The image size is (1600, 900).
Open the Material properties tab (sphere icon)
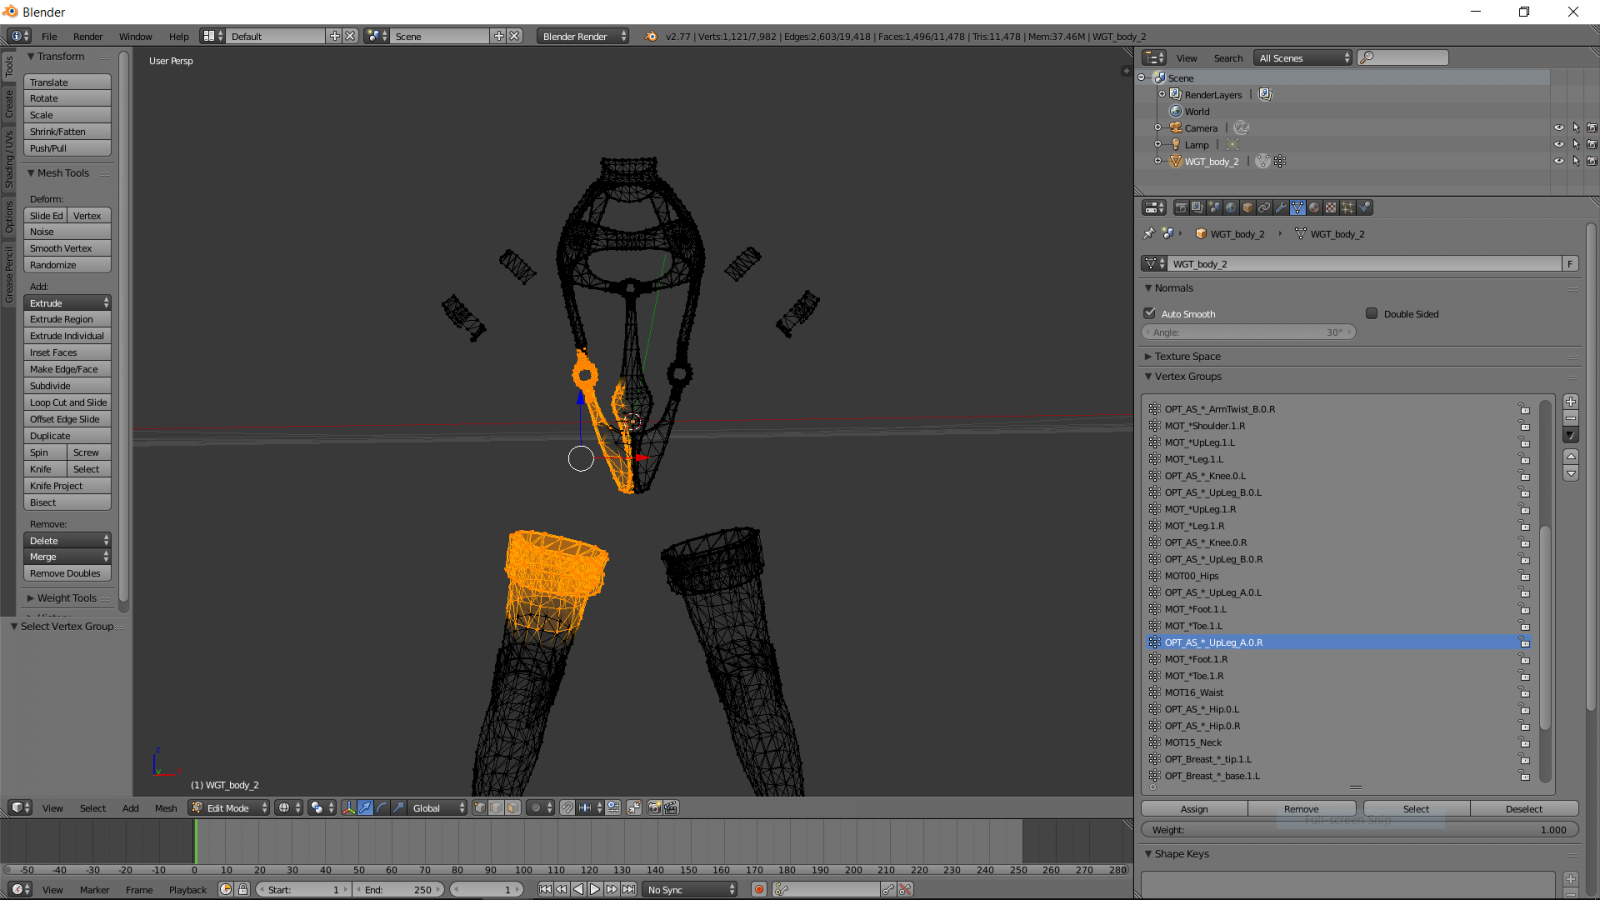tap(1313, 207)
